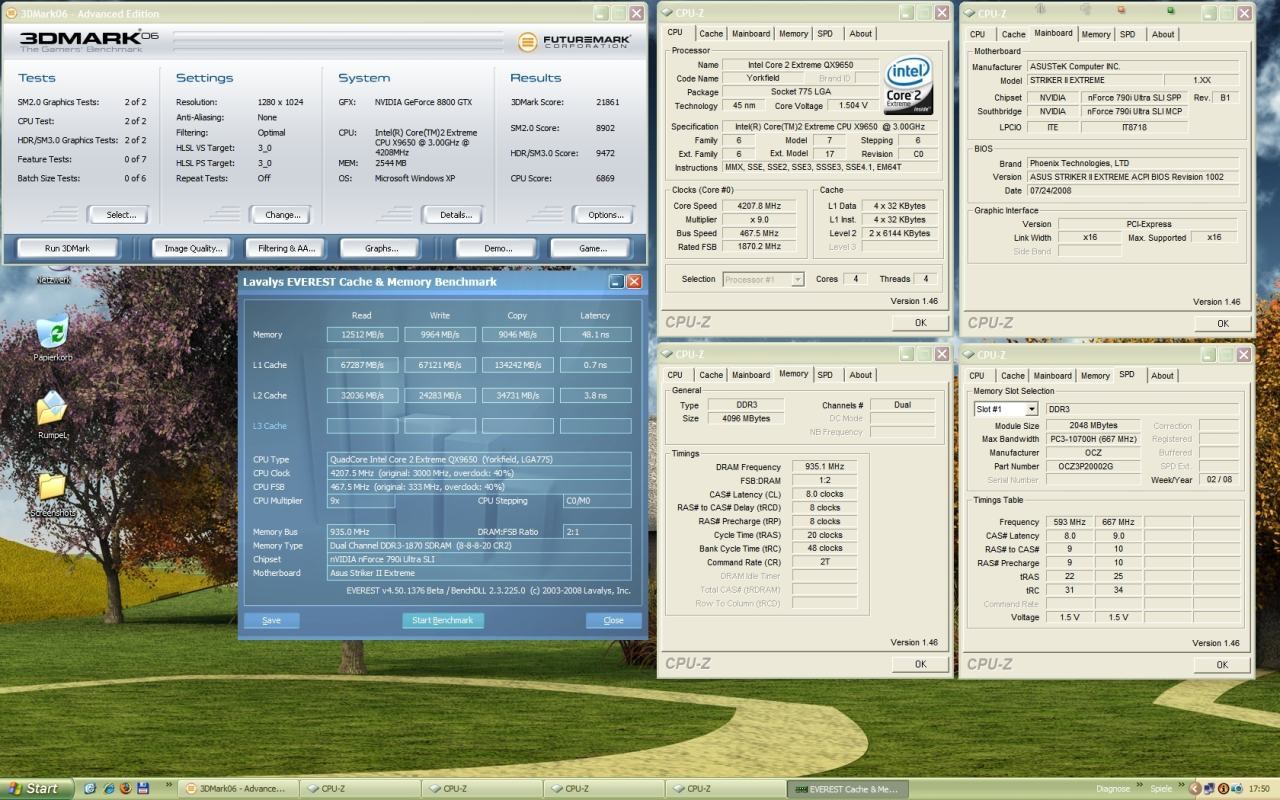Click the CPU Score value 6869

pos(605,178)
